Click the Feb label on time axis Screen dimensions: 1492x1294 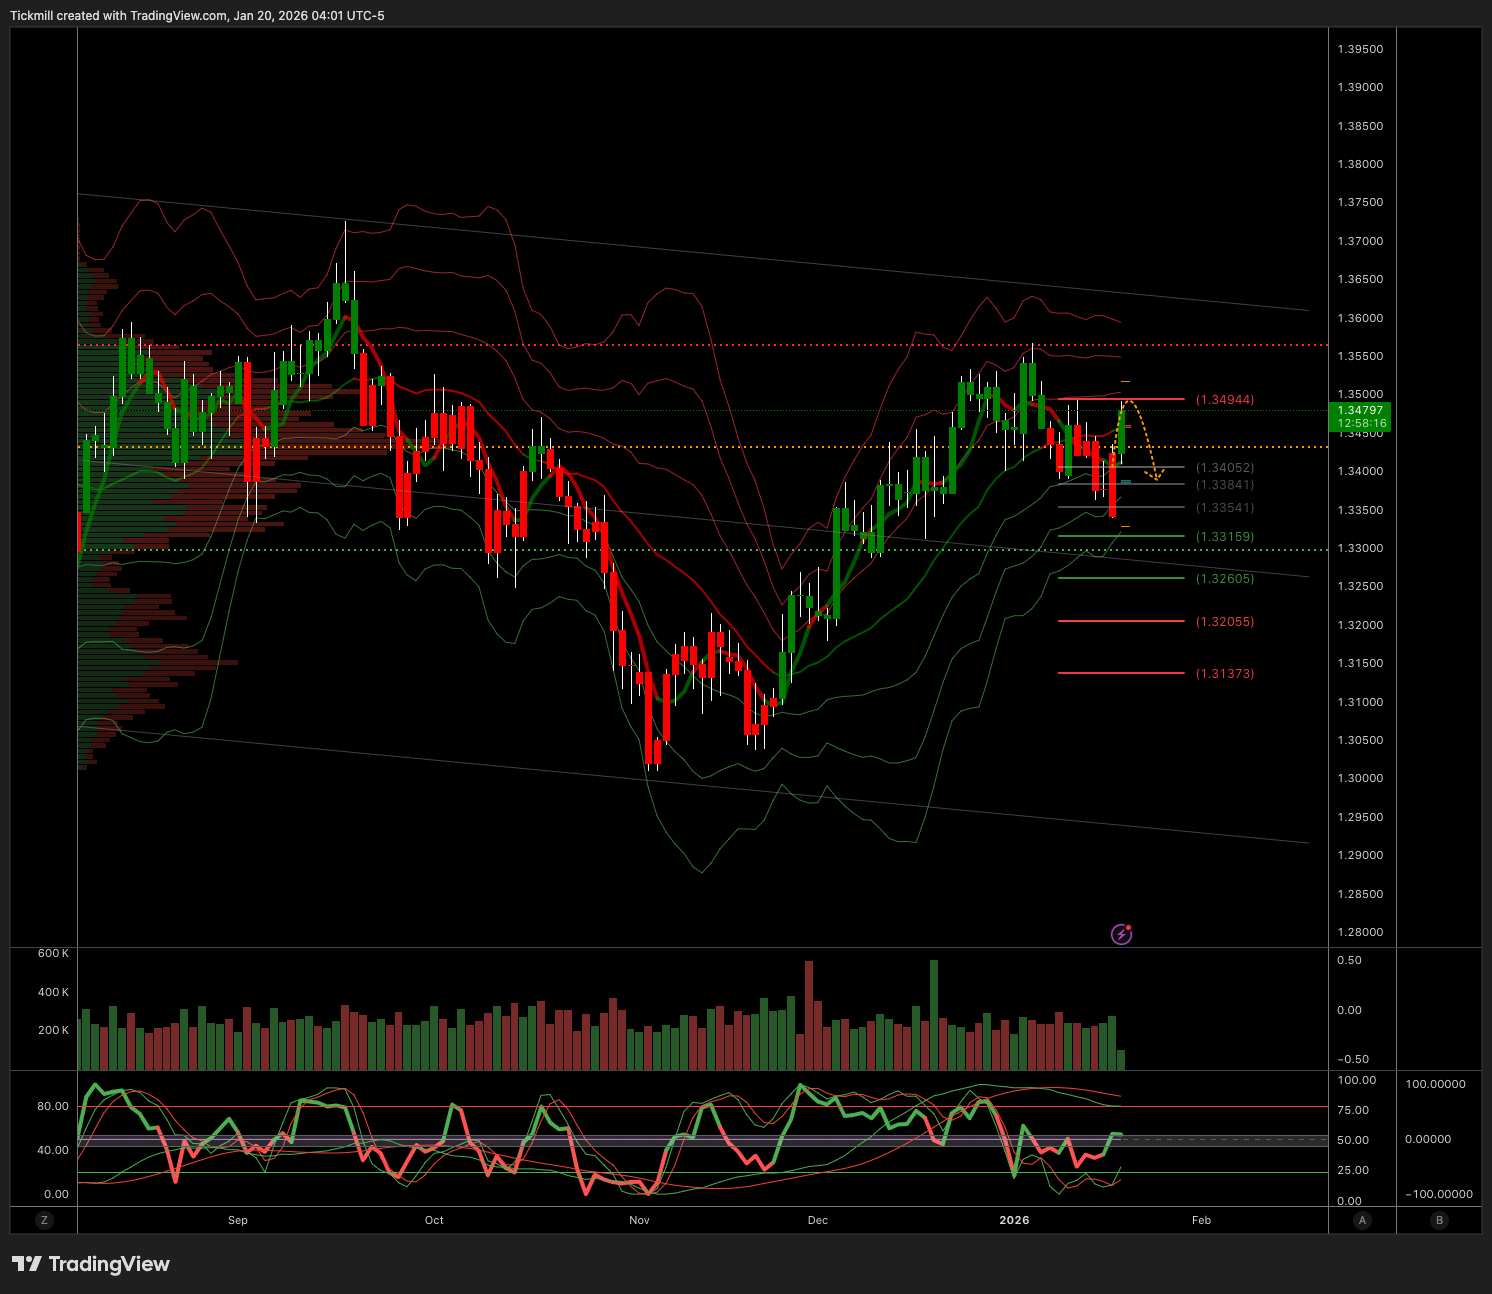tap(1201, 1220)
